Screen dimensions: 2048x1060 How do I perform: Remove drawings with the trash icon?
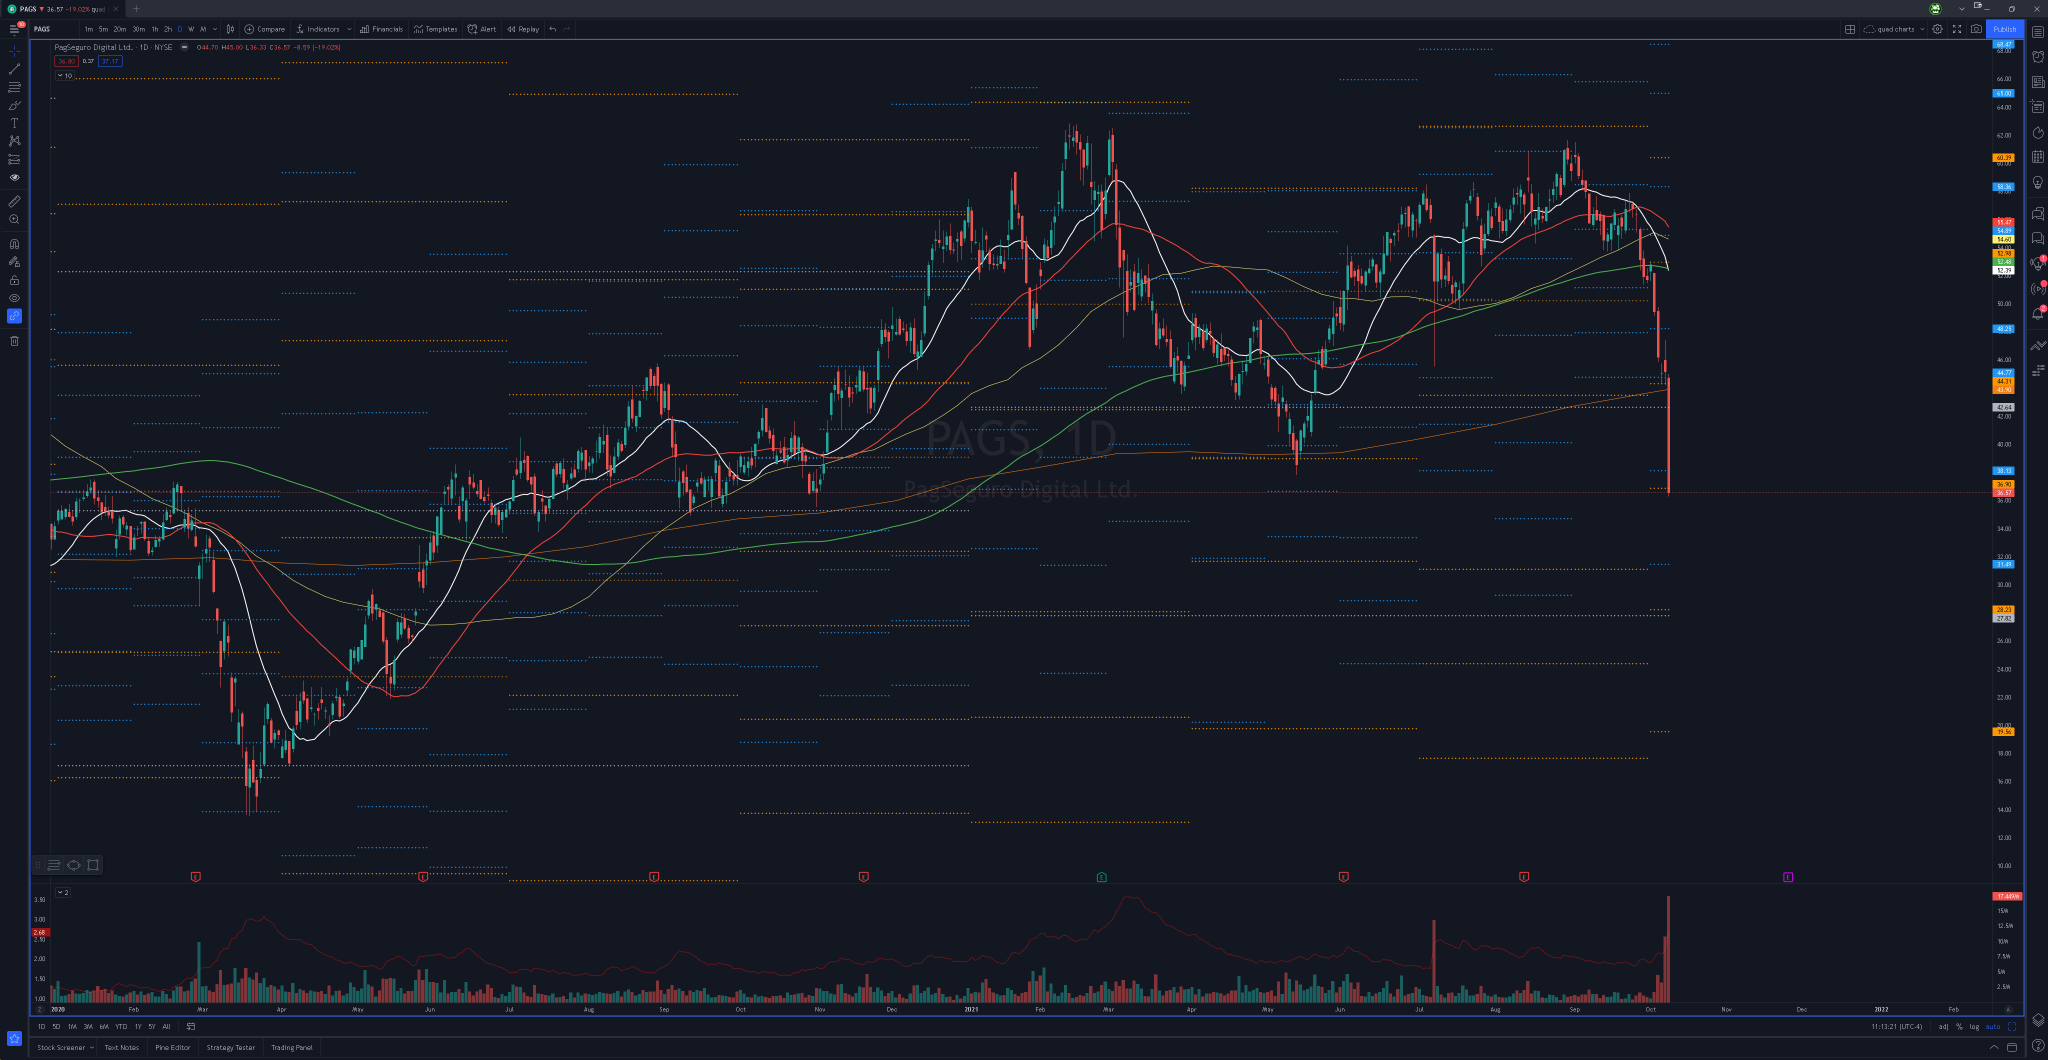click(14, 341)
